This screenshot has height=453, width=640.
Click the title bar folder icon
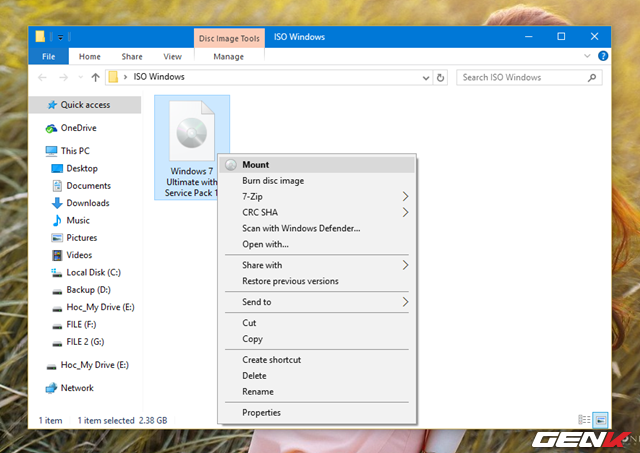coord(40,37)
